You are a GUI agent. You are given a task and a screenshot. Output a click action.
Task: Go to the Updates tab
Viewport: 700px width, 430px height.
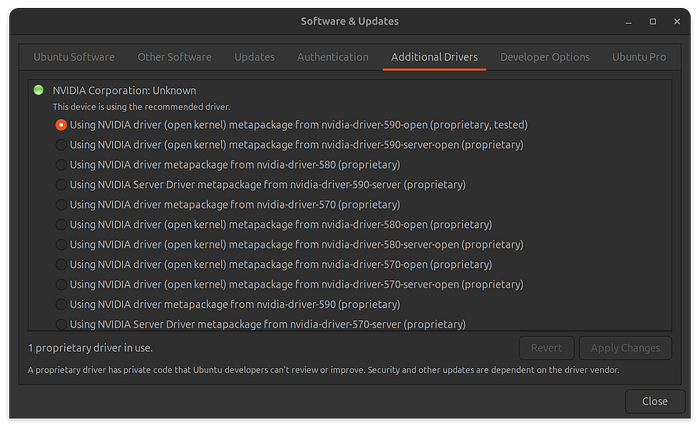(255, 57)
